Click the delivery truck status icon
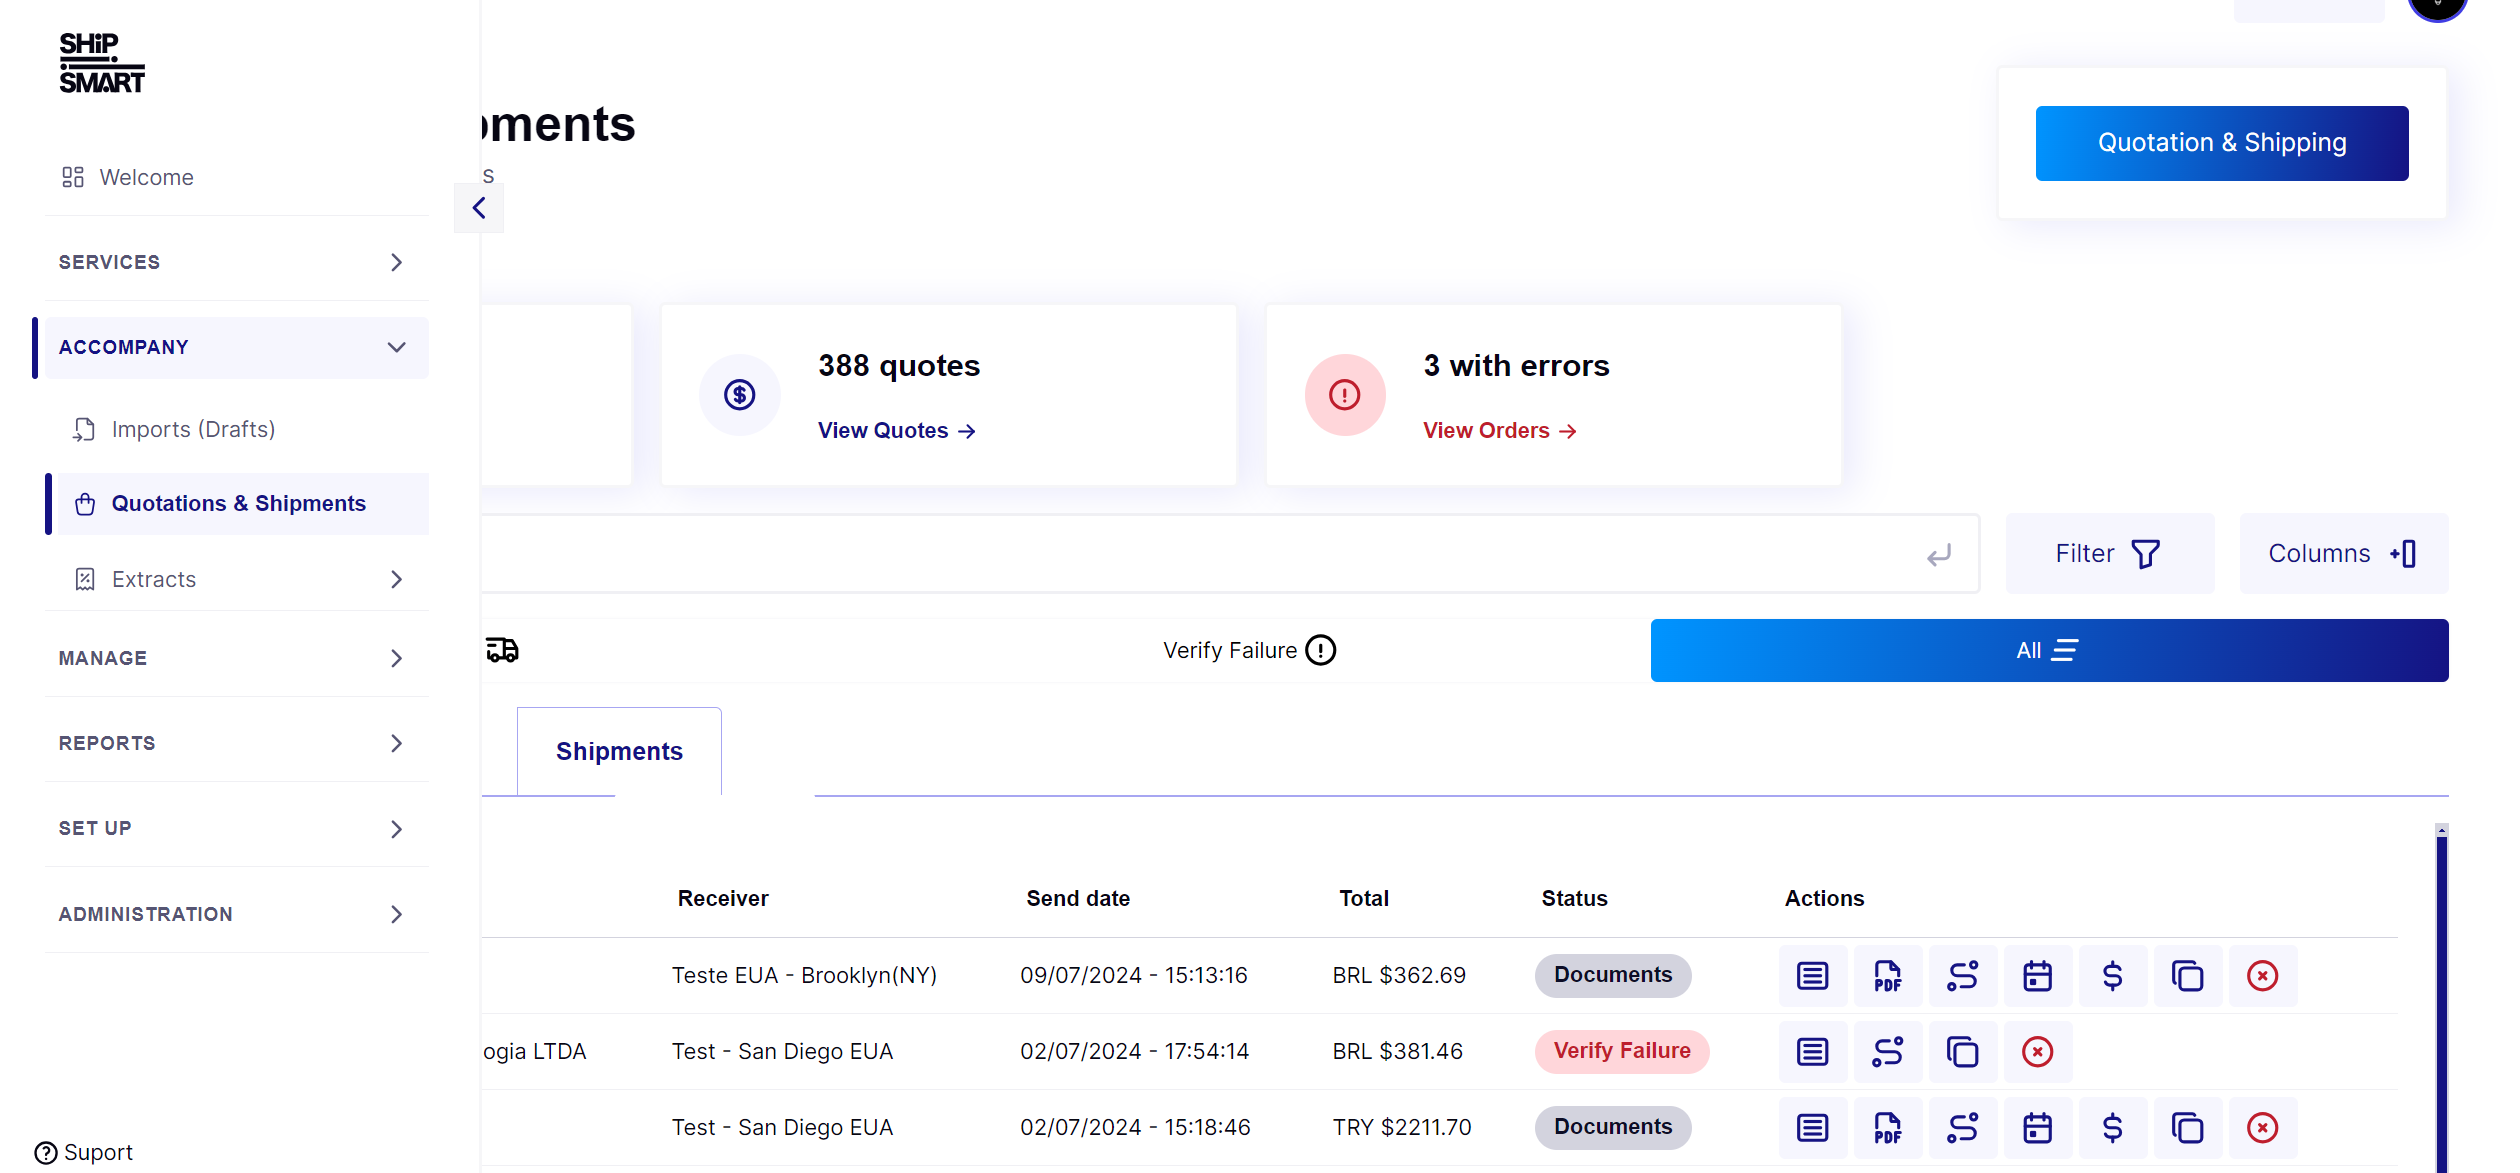Viewport: 2520px width, 1173px height. [502, 650]
